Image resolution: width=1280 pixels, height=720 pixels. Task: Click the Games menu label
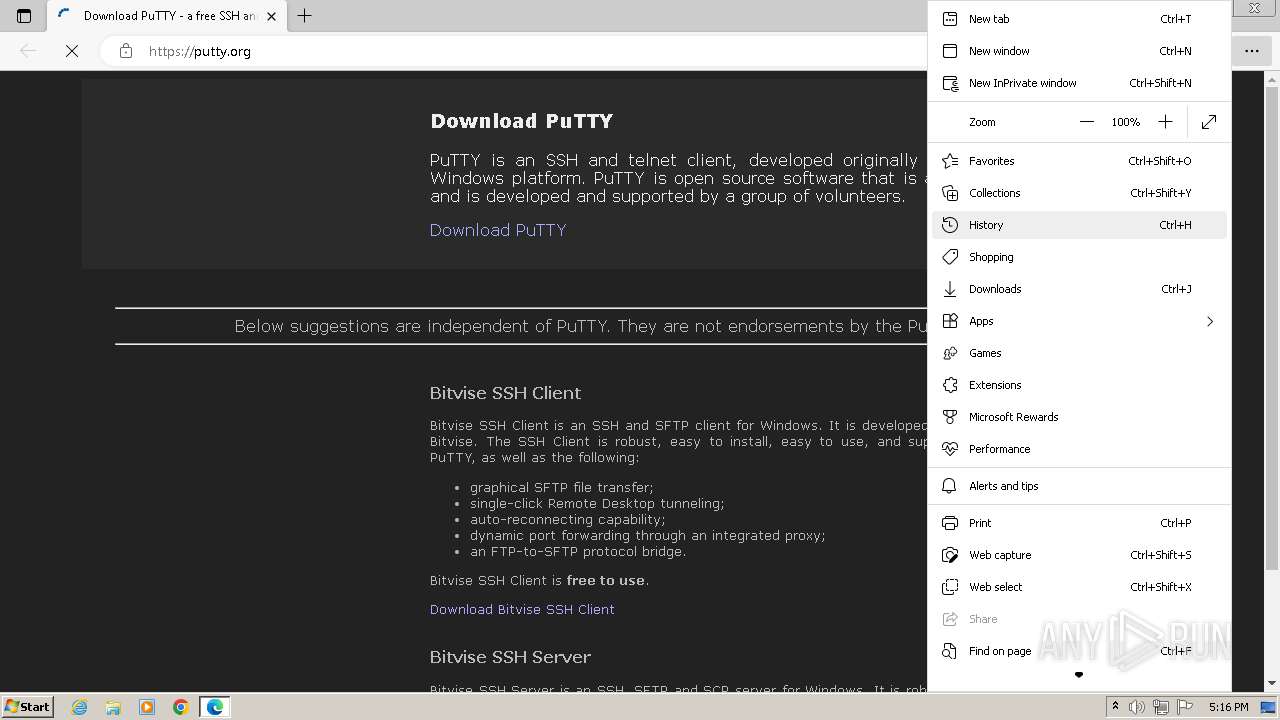pyautogui.click(x=985, y=353)
